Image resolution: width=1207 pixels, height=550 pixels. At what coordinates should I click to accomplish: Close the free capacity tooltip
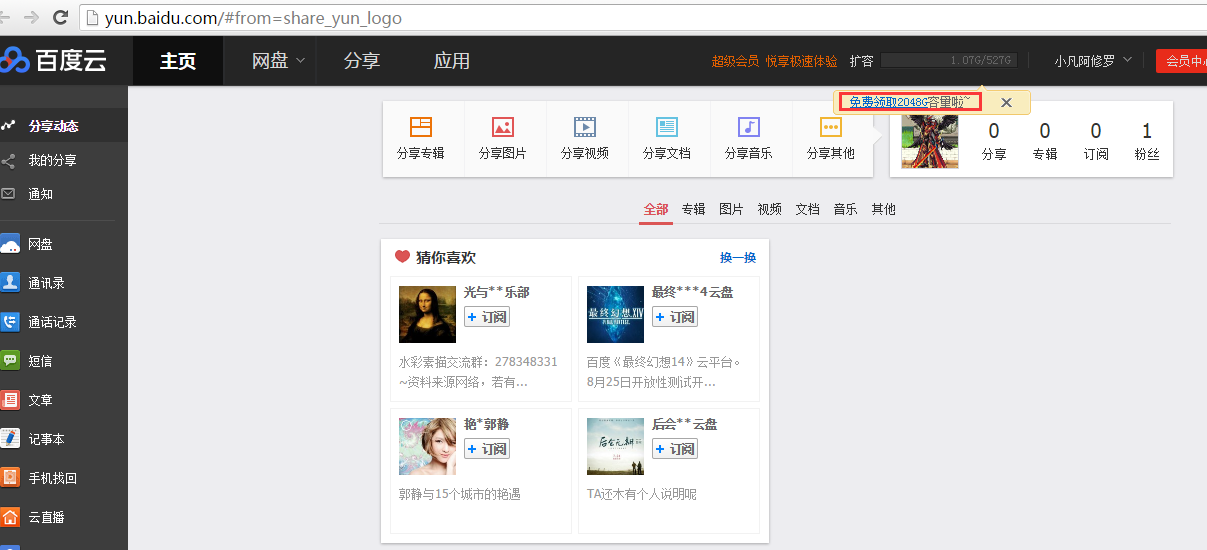coord(1007,102)
